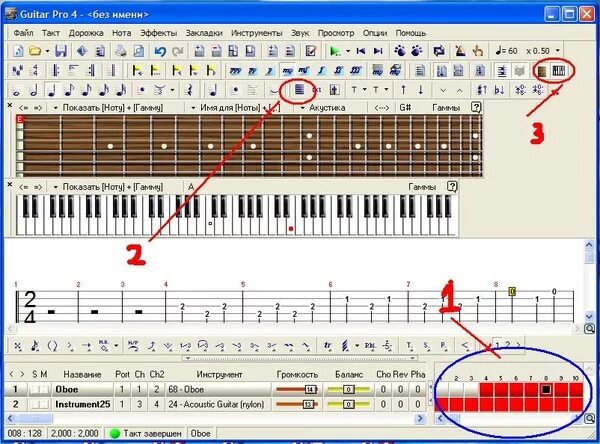Viewport: 600px width, 444px height.
Task: Open the dropdown arrow next to the play button
Action: tap(348, 51)
